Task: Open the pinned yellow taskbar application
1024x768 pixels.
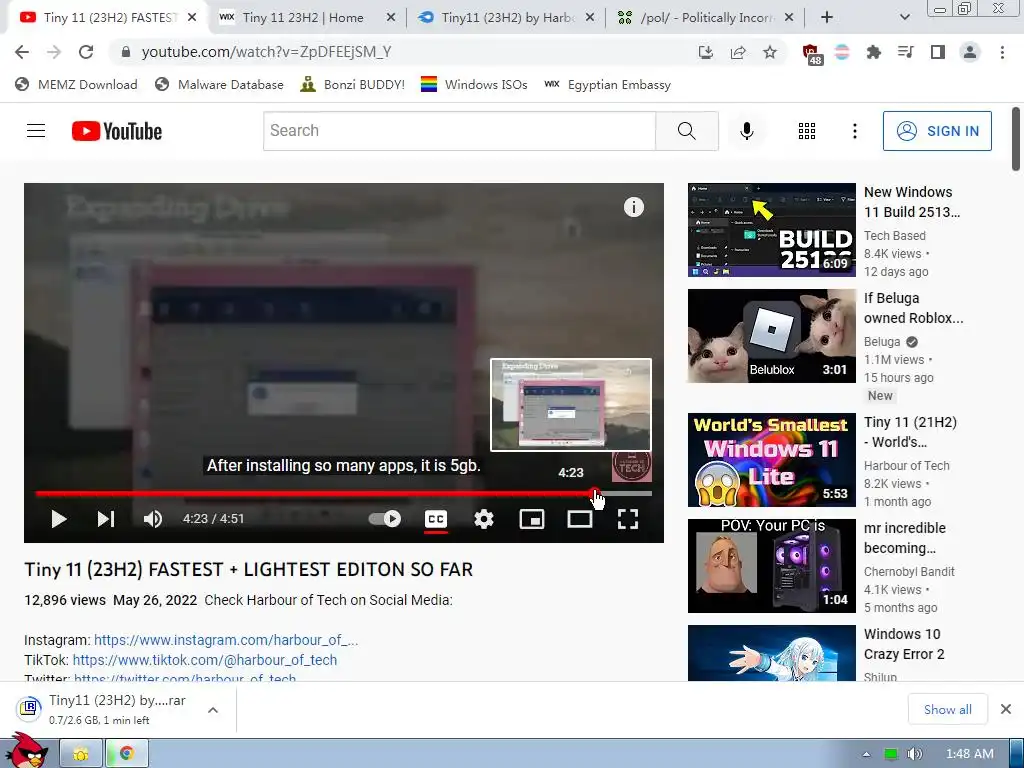Action: coord(81,754)
